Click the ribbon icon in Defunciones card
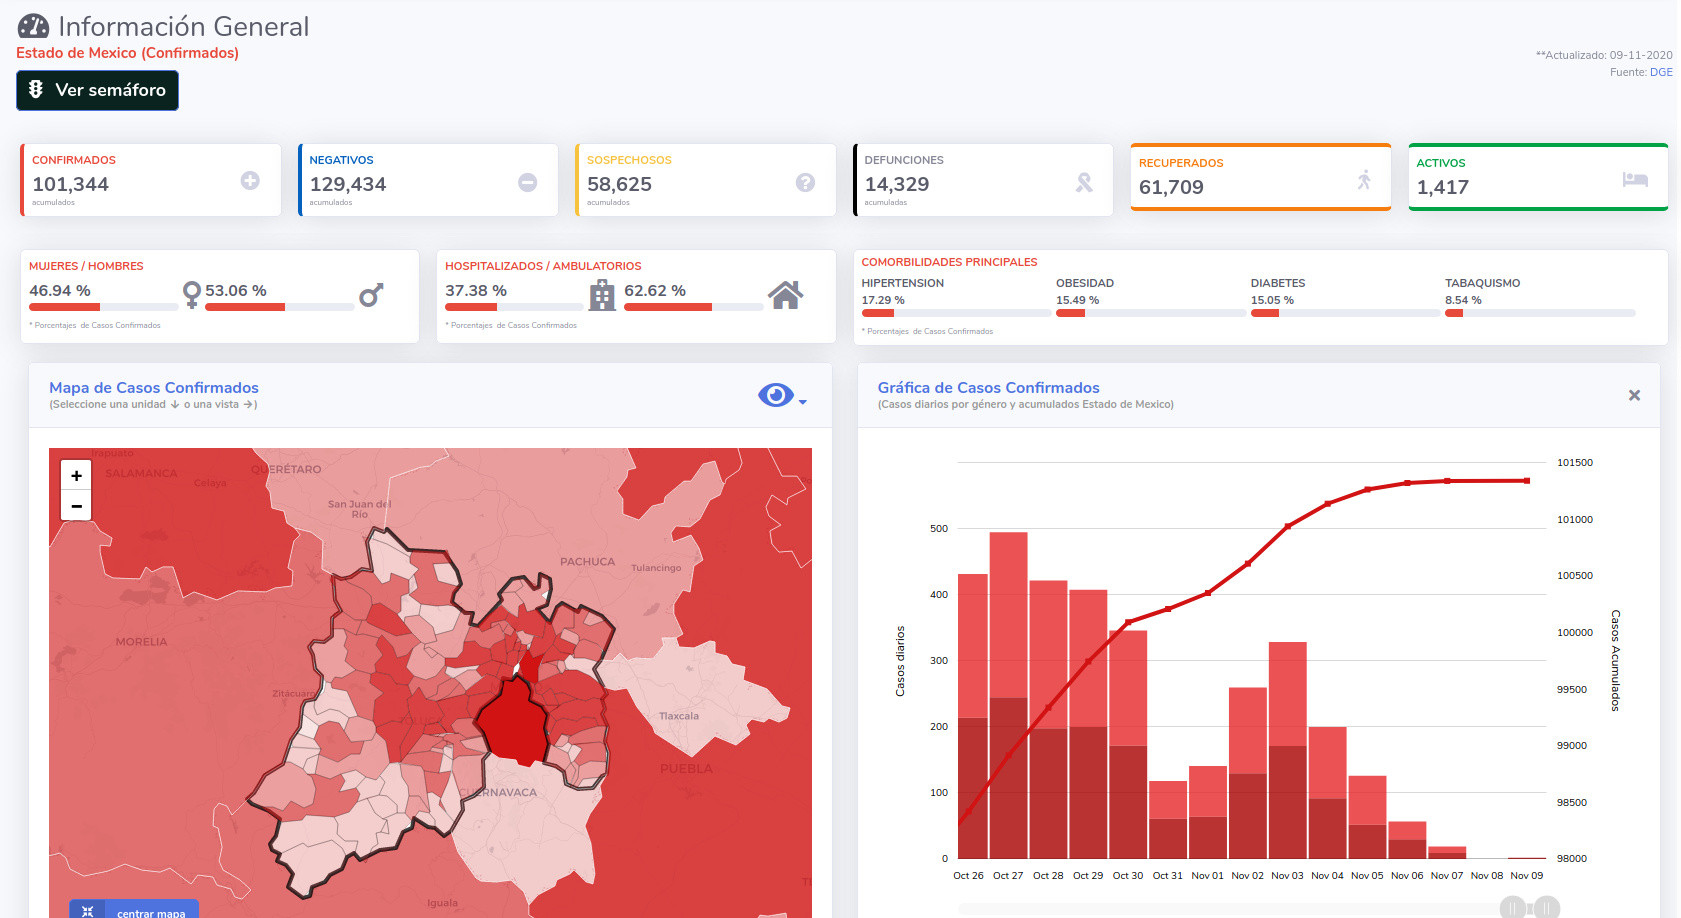Viewport: 1681px width, 918px height. [x=1084, y=182]
